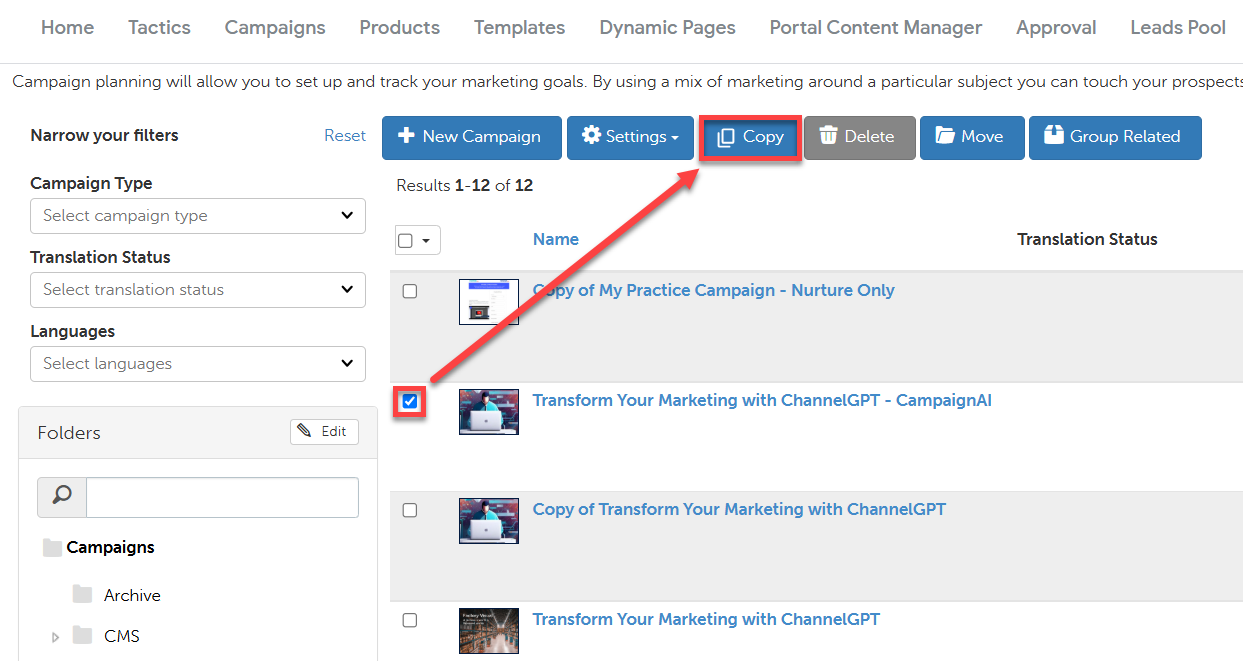1243x661 pixels.
Task: Open the Templates tab
Action: 520,28
